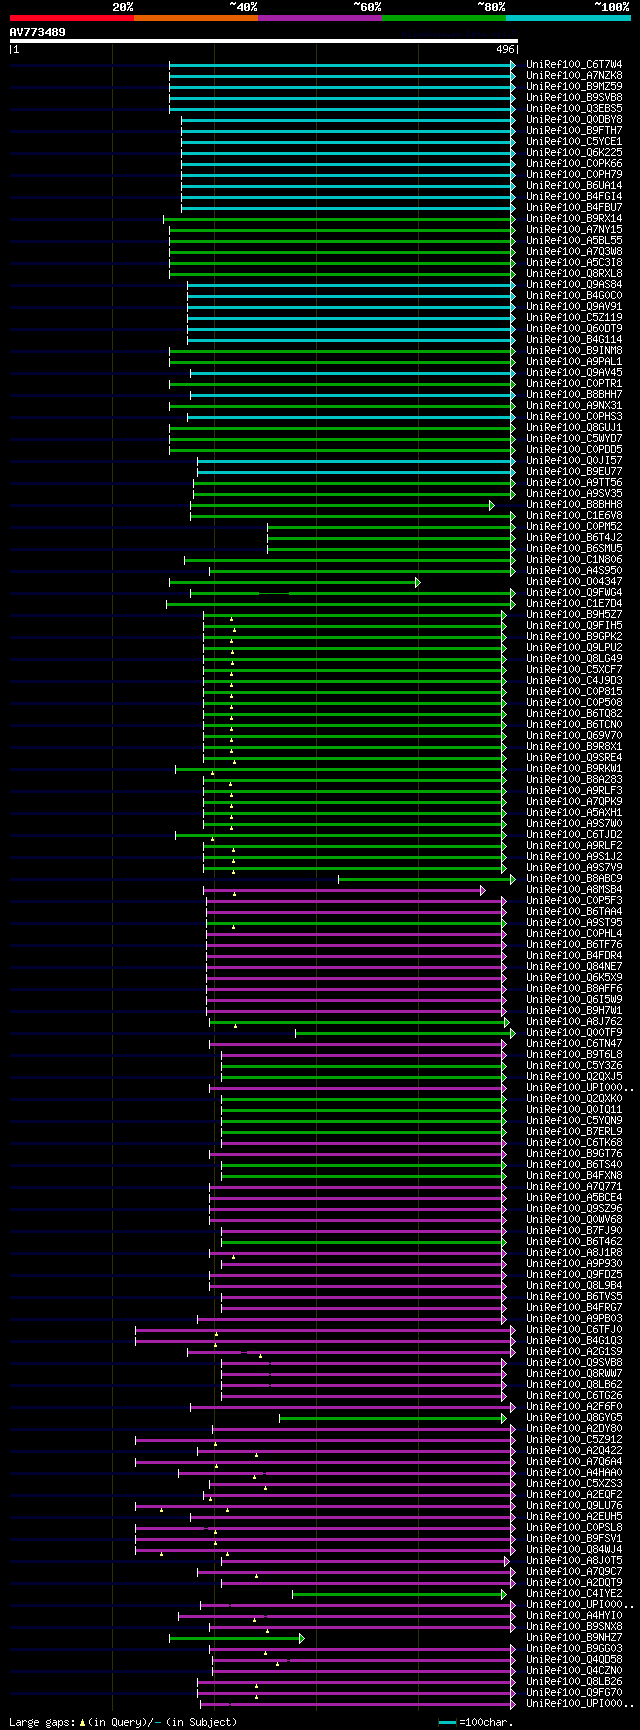
Task: Select label UniRef100_C0P815
Action: click(x=574, y=692)
